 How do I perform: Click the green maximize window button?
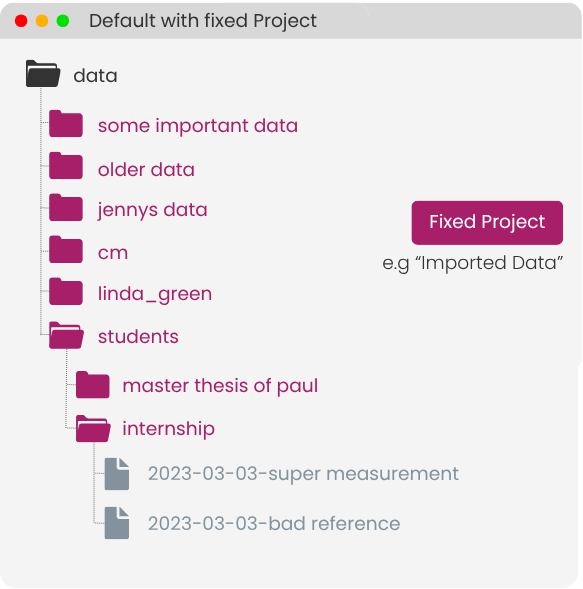click(x=63, y=21)
